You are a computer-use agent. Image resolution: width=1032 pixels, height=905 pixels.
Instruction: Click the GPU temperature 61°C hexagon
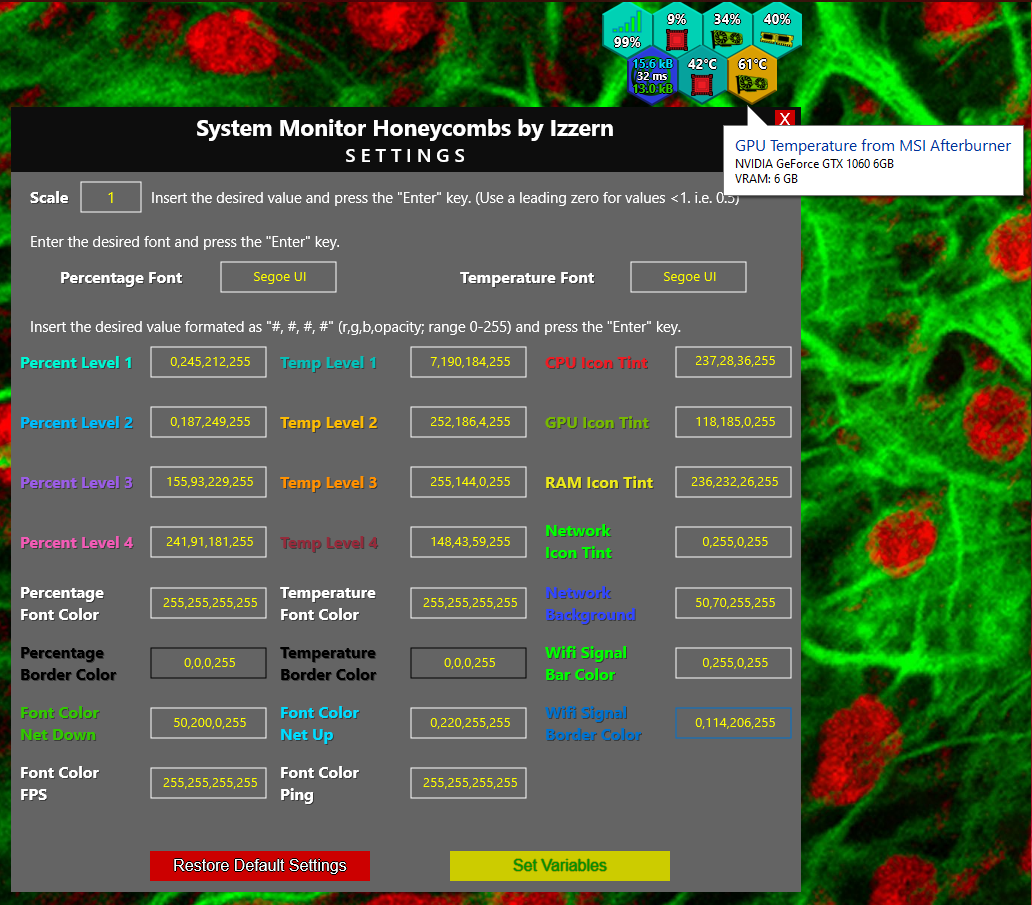click(752, 75)
